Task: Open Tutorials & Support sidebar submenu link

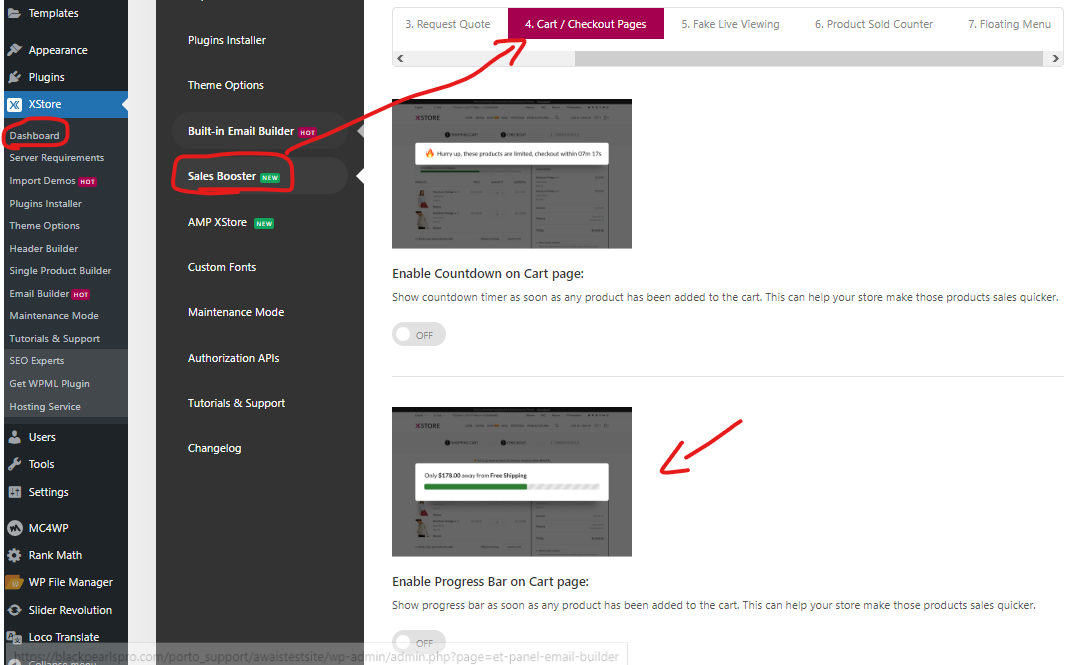Action: coord(55,339)
